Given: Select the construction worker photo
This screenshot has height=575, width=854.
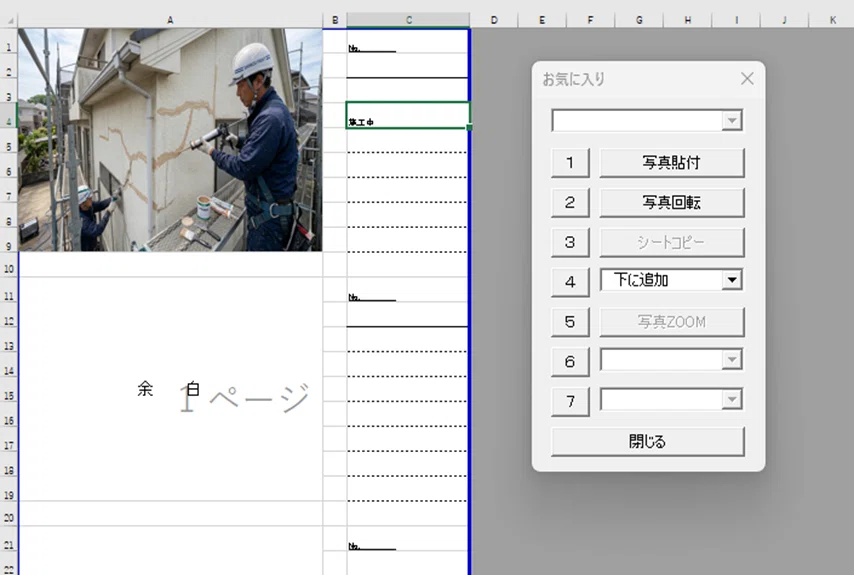Looking at the screenshot, I should (x=170, y=140).
